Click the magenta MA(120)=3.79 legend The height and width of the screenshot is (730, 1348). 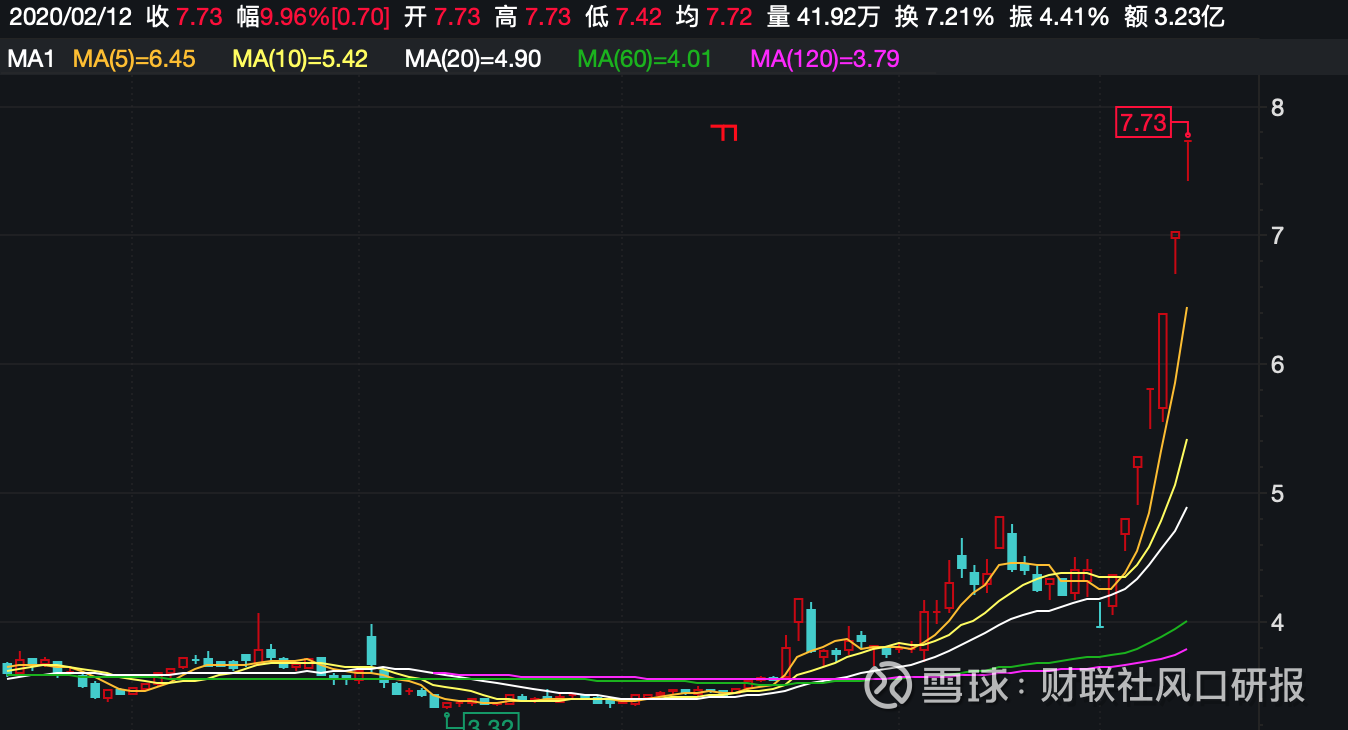[x=825, y=59]
